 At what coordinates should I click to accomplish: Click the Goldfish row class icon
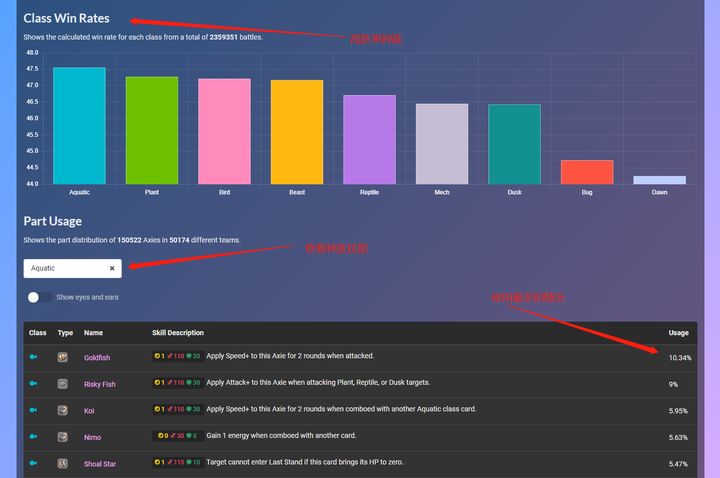[33, 357]
